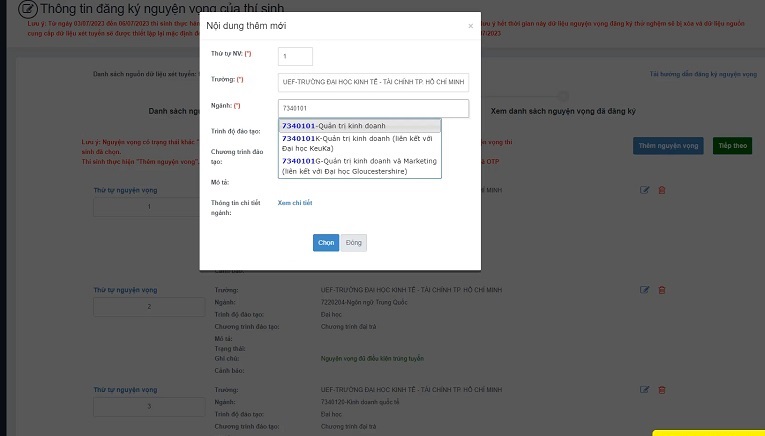Viewport: 765px width, 436px height.
Task: Delete the second nguyện vọng (Ngôn ngữ Trung Quốc)
Action: coord(661,290)
